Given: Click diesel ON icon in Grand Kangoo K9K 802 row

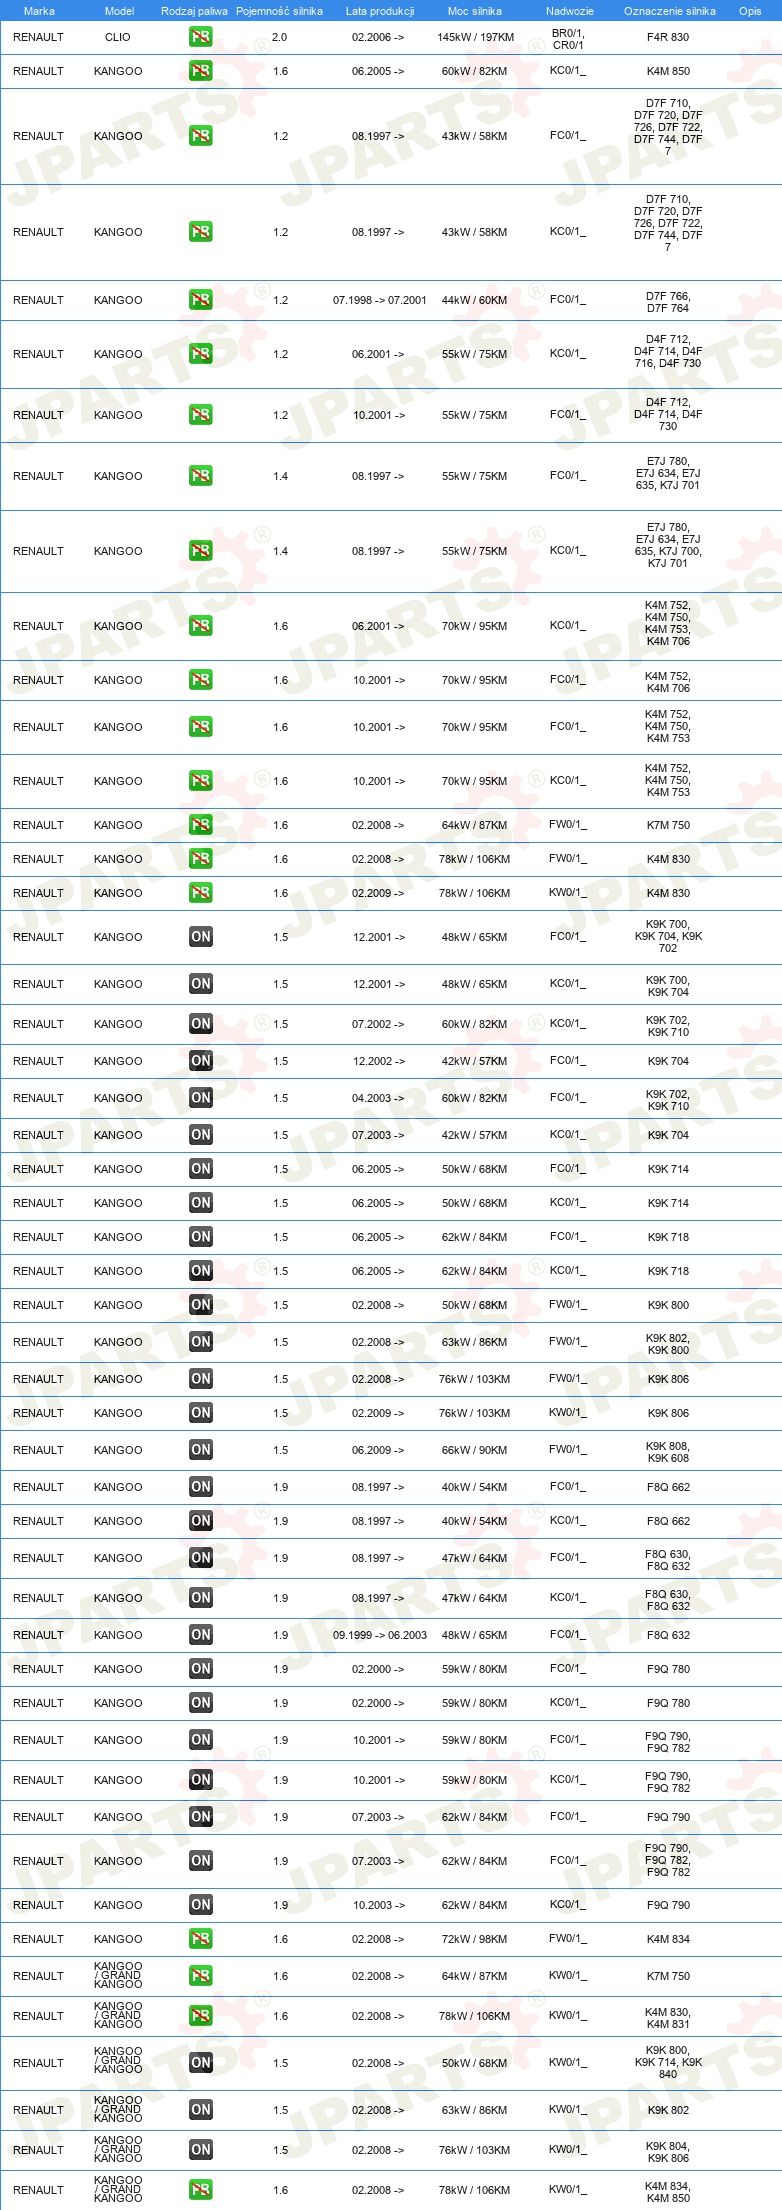Looking at the screenshot, I should coord(200,2110).
